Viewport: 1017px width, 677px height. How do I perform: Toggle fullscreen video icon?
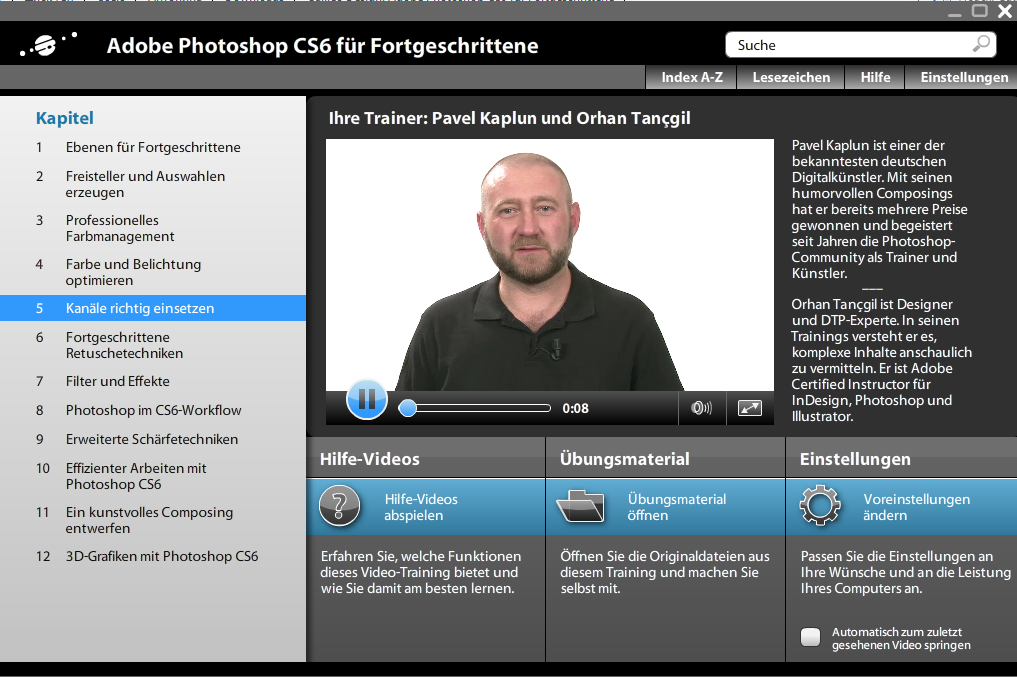coord(750,408)
